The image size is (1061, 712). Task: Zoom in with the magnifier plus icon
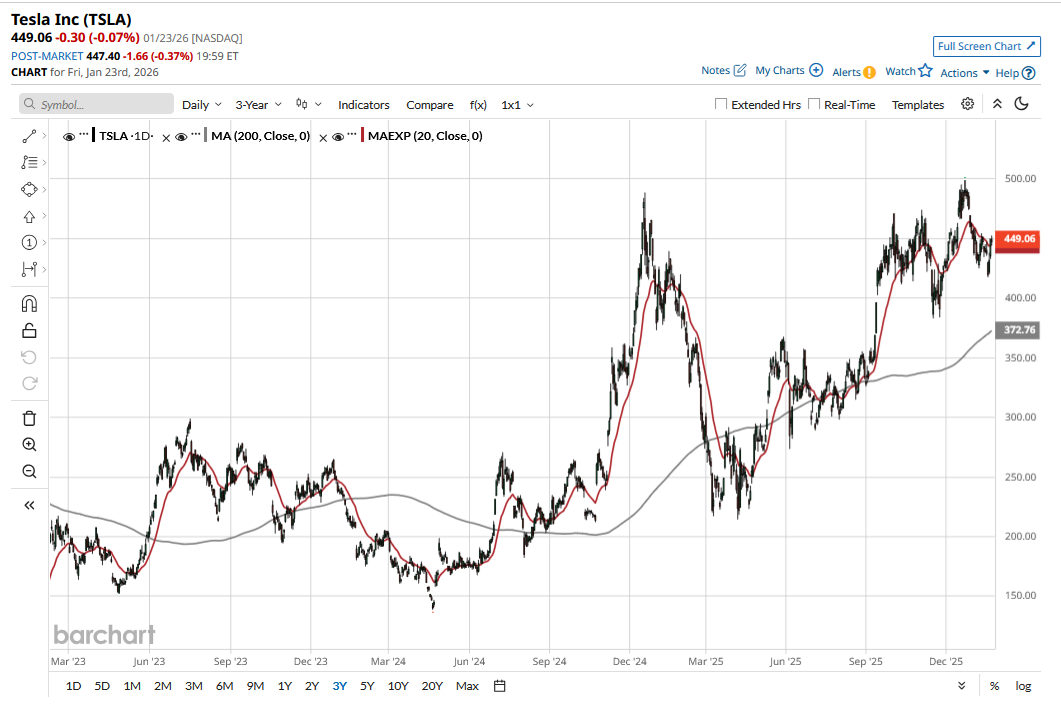[29, 445]
